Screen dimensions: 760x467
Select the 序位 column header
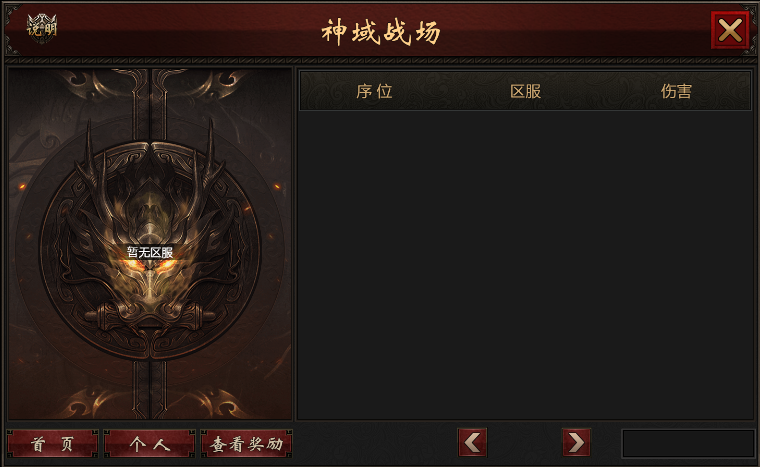click(374, 91)
